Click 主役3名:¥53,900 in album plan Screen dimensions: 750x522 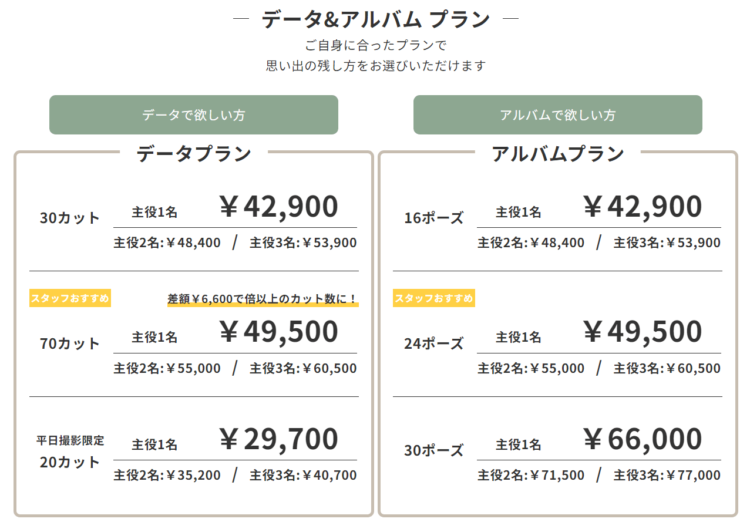pyautogui.click(x=667, y=243)
